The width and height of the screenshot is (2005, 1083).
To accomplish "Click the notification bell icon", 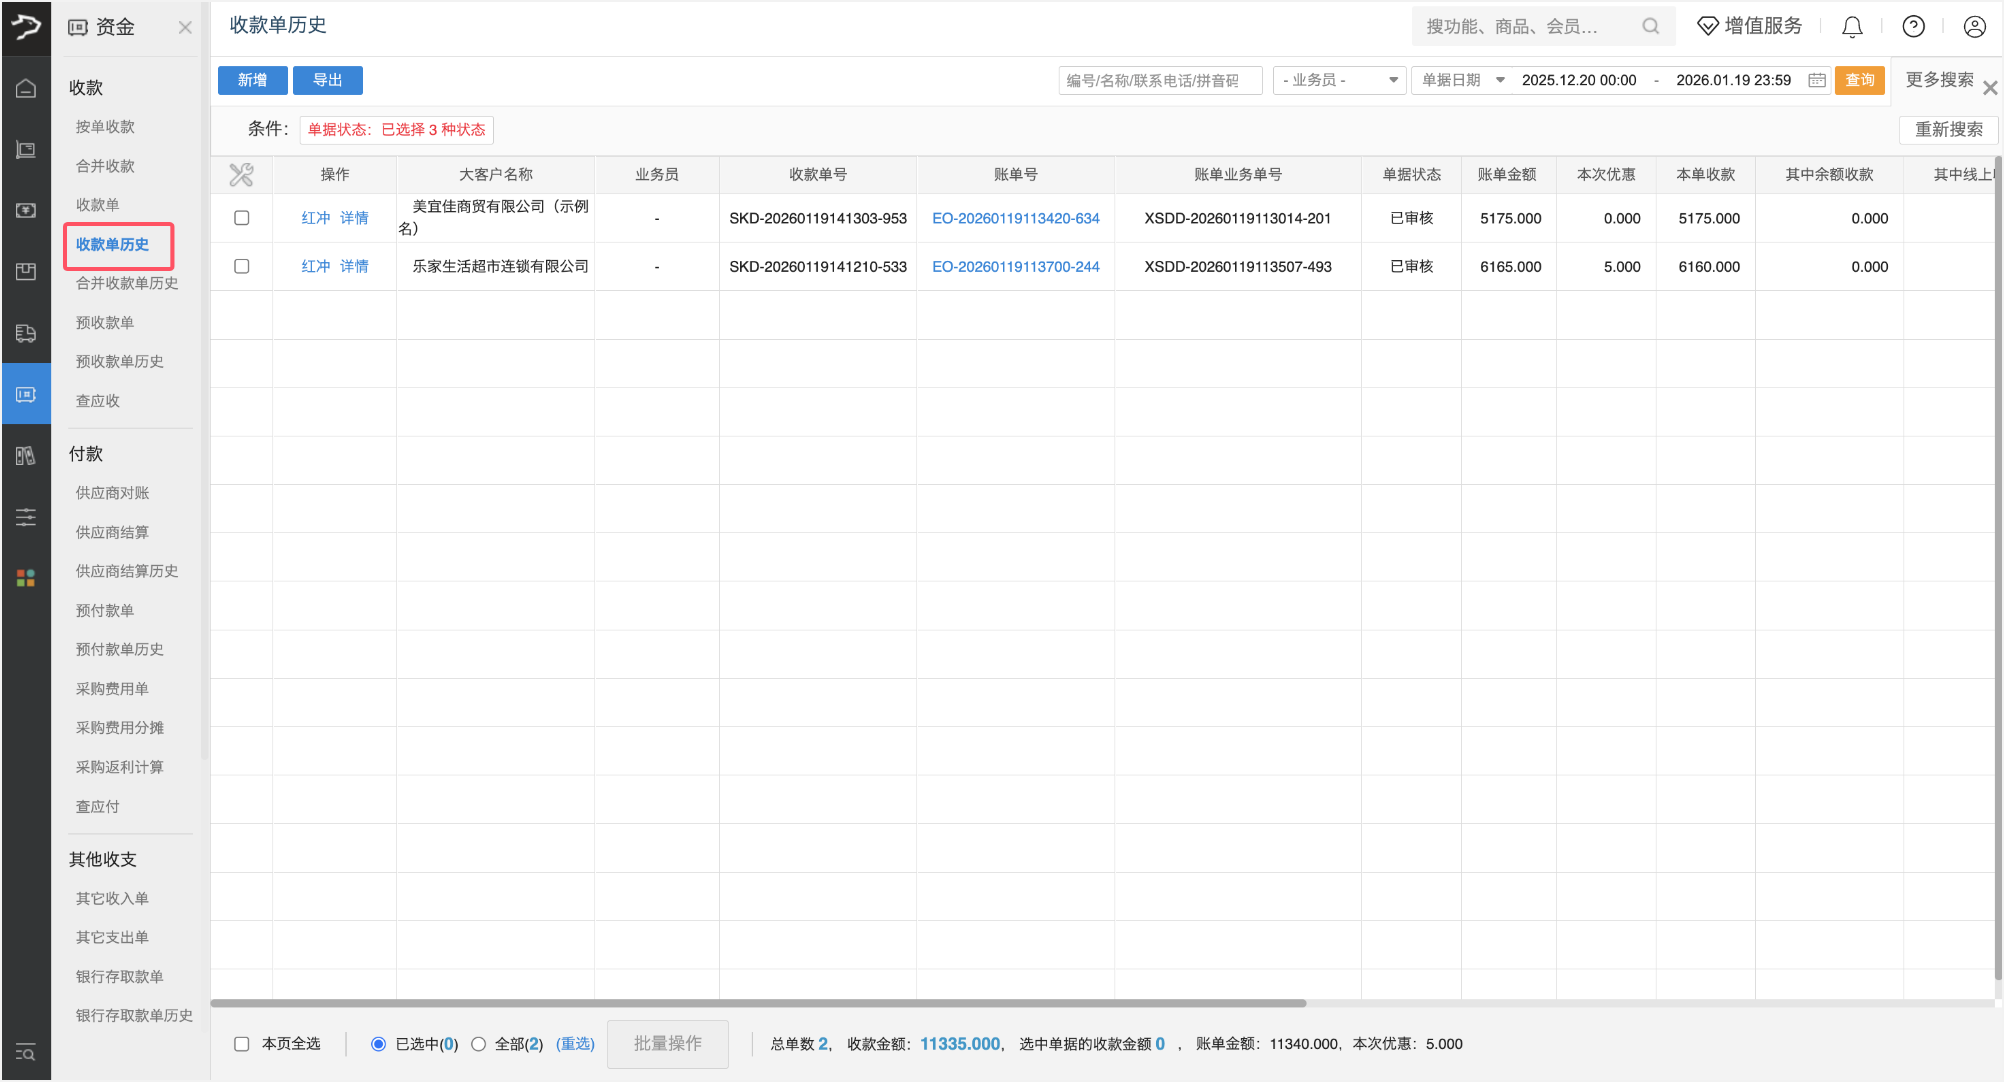I will click(x=1851, y=26).
